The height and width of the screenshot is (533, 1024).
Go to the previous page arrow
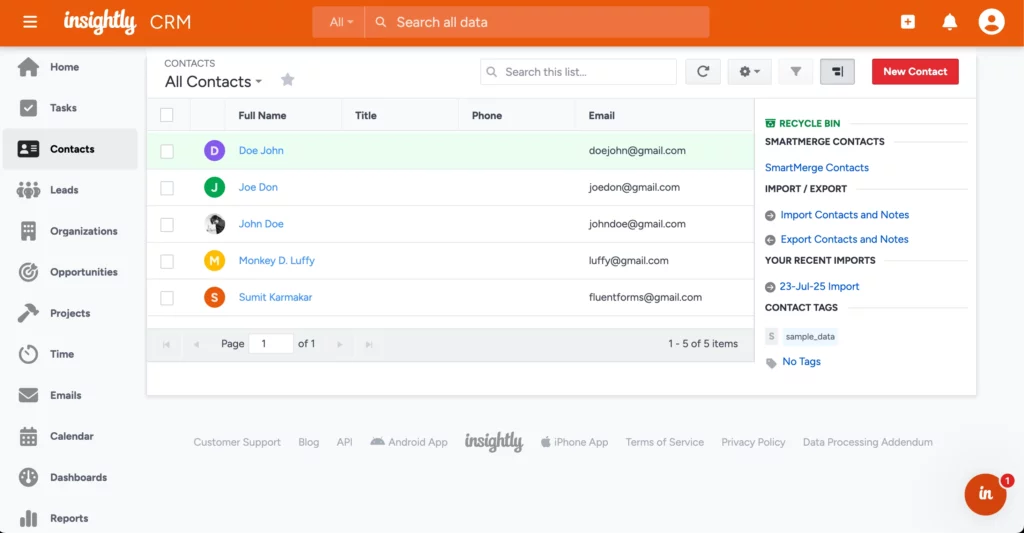(x=196, y=344)
